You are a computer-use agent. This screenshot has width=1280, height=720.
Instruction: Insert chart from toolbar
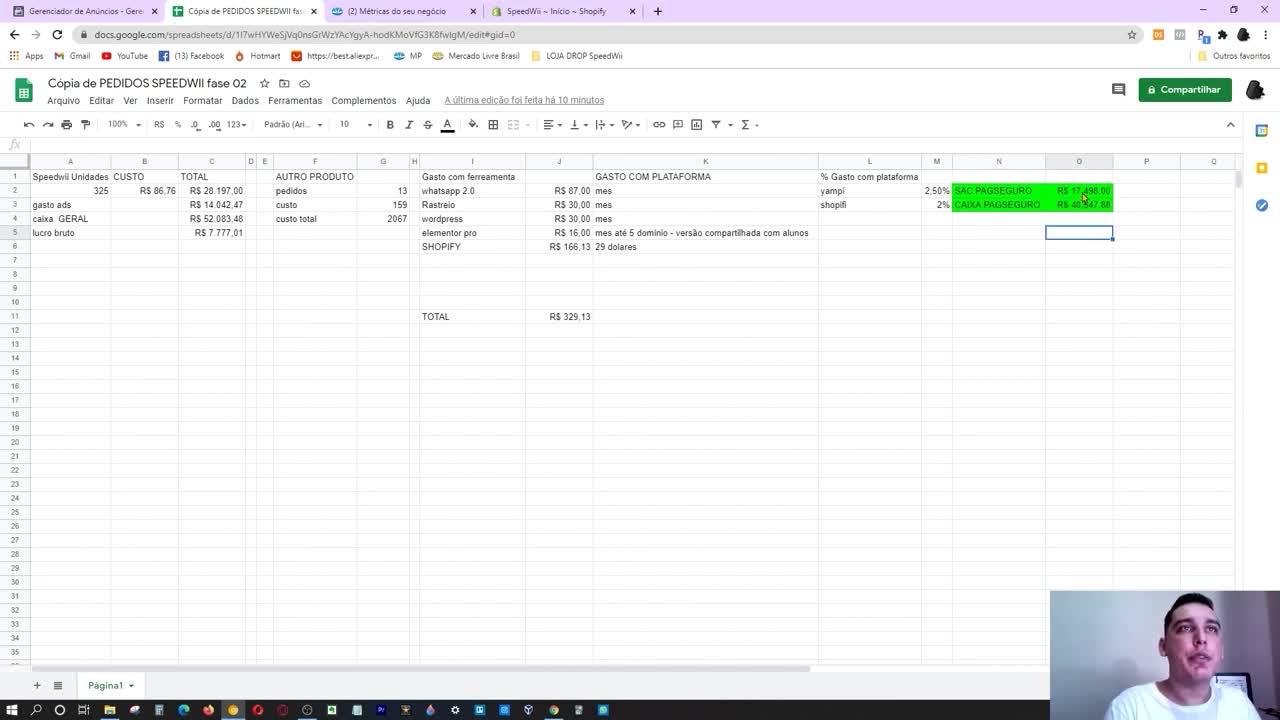pyautogui.click(x=697, y=125)
